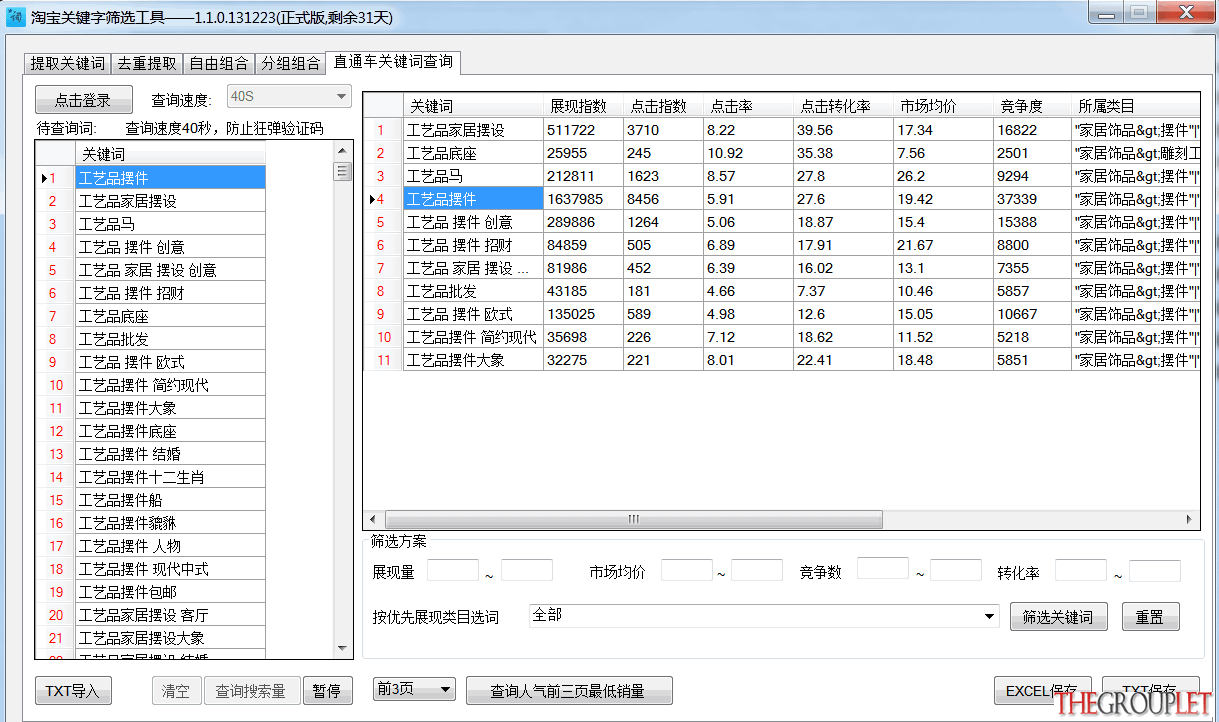Click the app icon in title bar
Screen dimensions: 1219x722
[x=16, y=15]
